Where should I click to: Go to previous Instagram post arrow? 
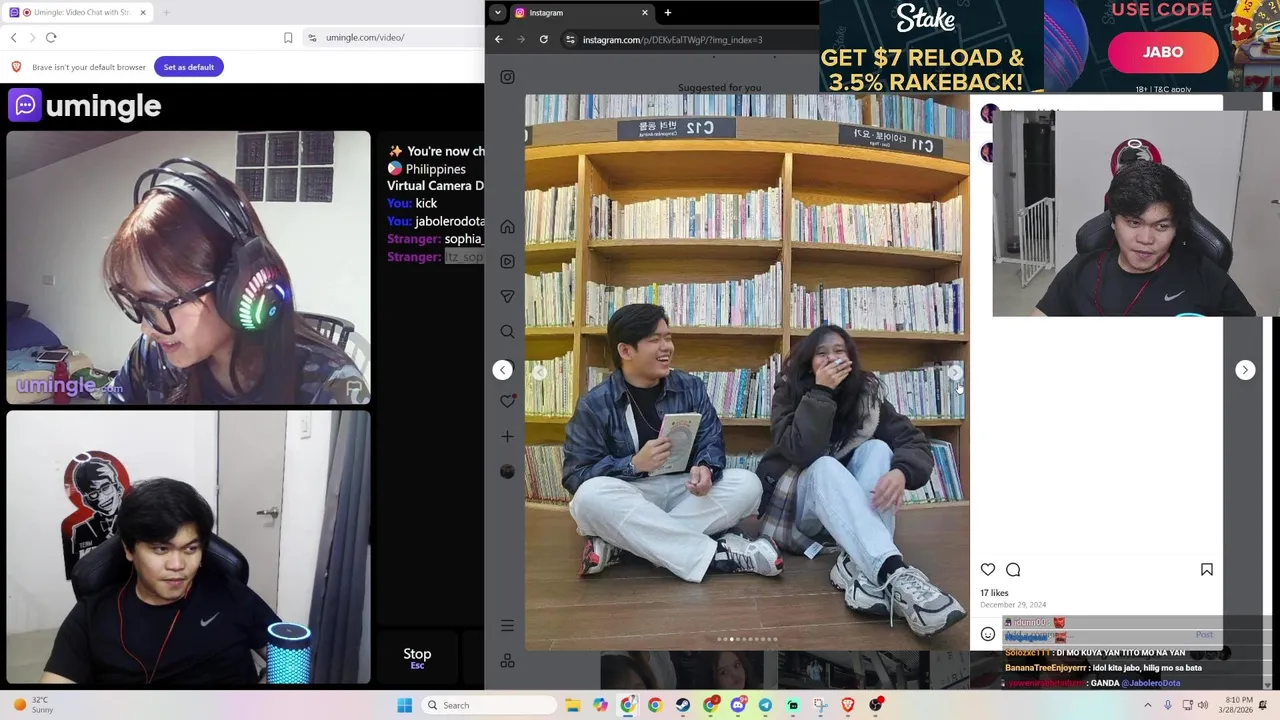coord(503,370)
